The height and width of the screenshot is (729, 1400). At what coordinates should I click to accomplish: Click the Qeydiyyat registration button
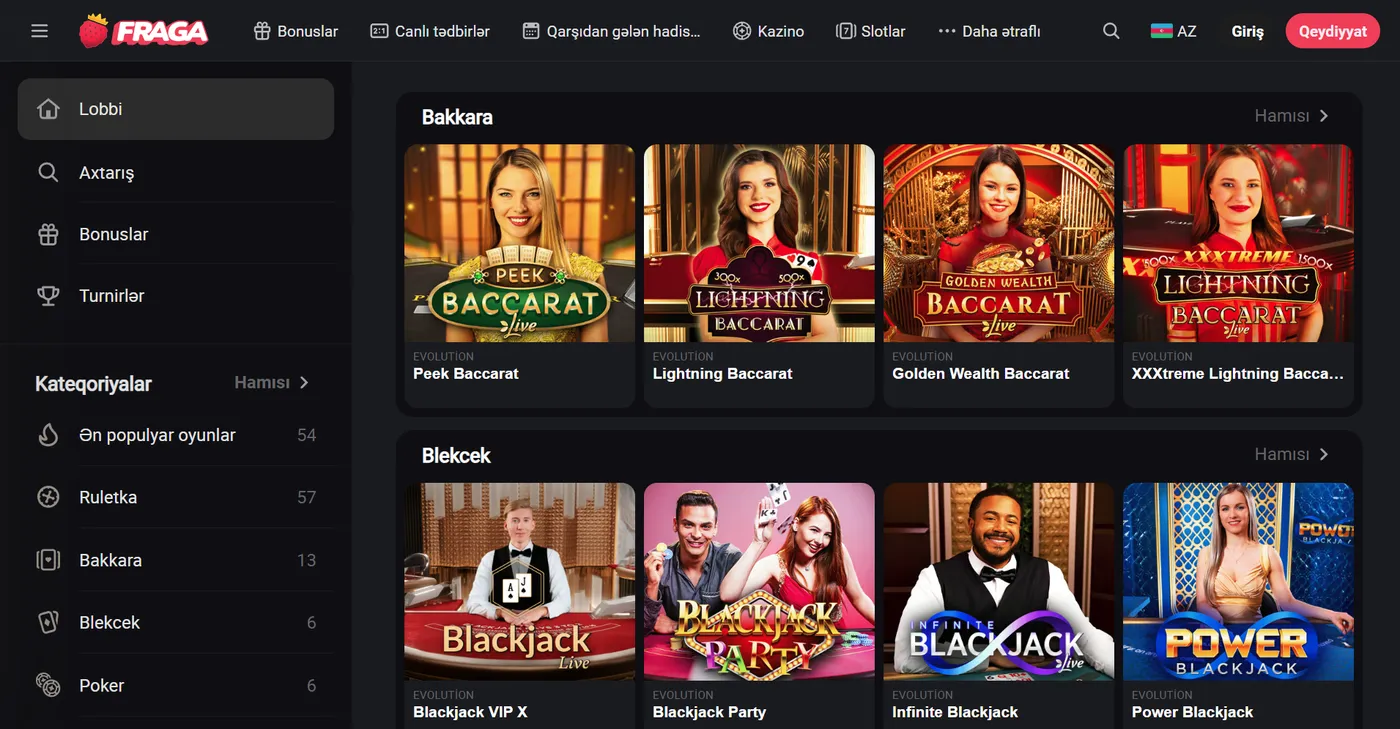click(x=1332, y=31)
